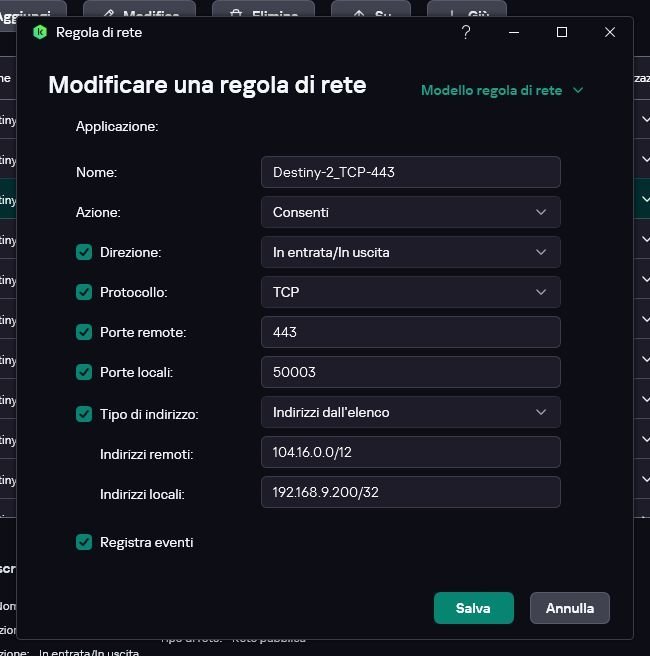Toggle the Direzione checkbox
This screenshot has width=650, height=656.
[x=84, y=252]
